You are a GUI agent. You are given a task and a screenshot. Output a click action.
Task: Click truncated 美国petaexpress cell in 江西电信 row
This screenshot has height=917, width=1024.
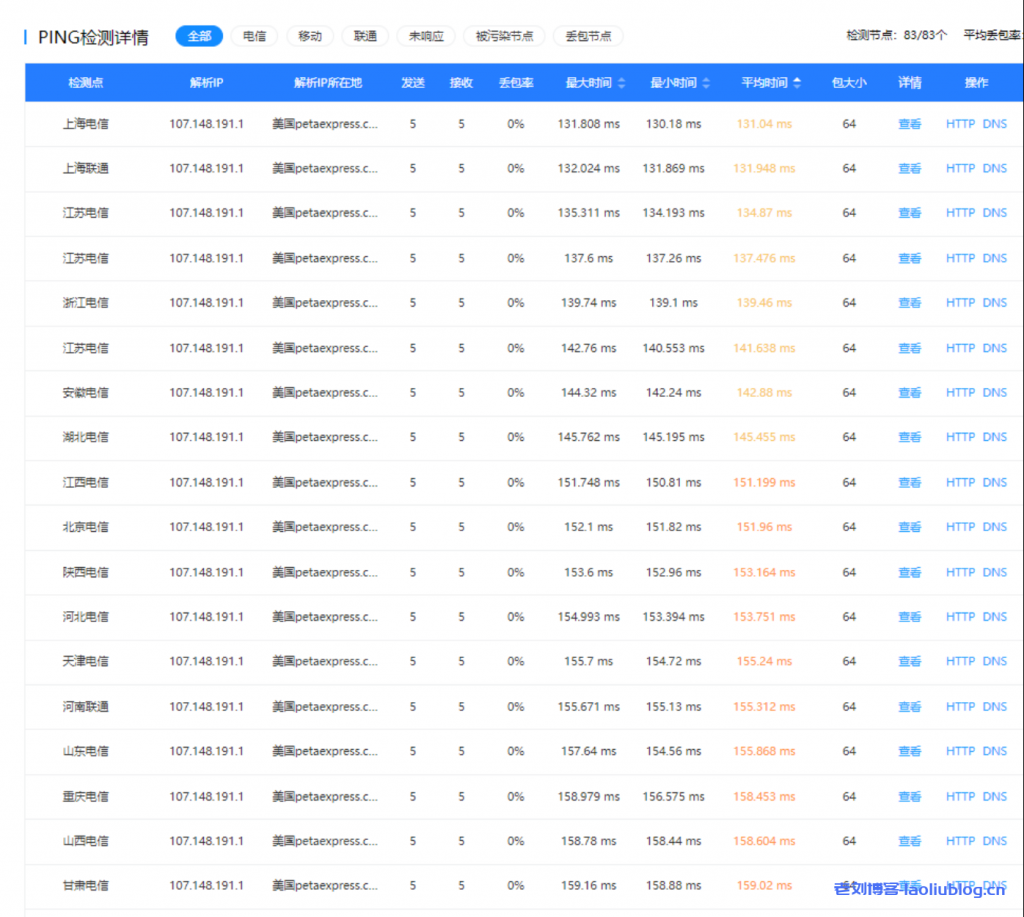[325, 482]
